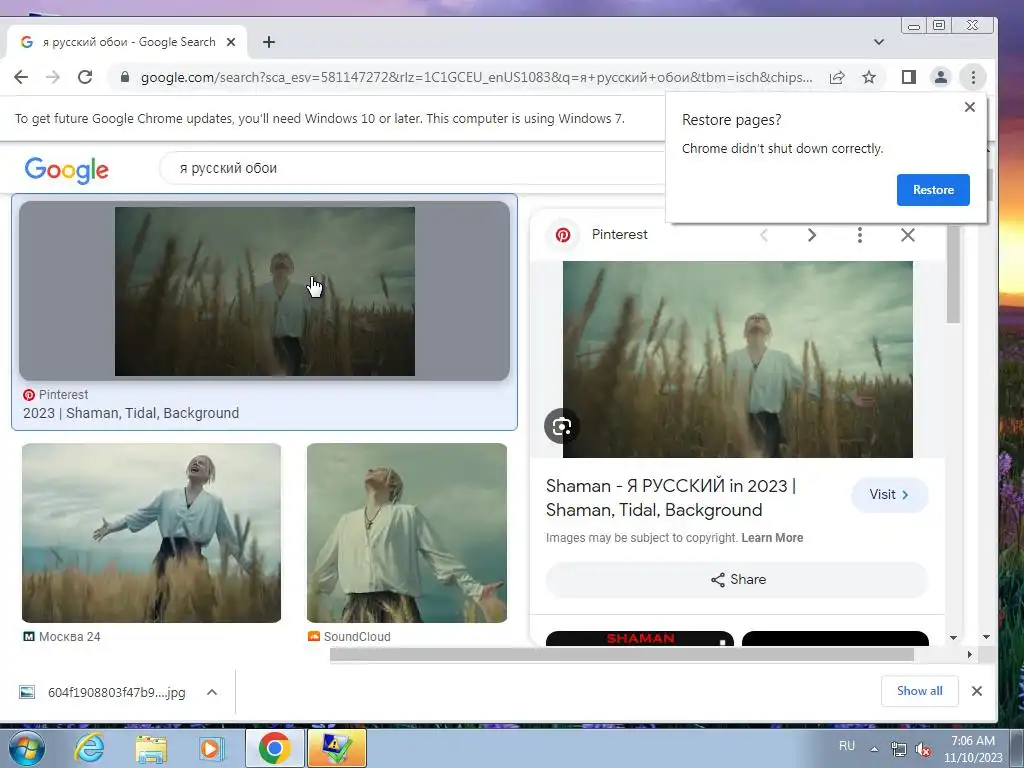Open tab search dropdown arrow
The width and height of the screenshot is (1024, 768).
(x=878, y=42)
